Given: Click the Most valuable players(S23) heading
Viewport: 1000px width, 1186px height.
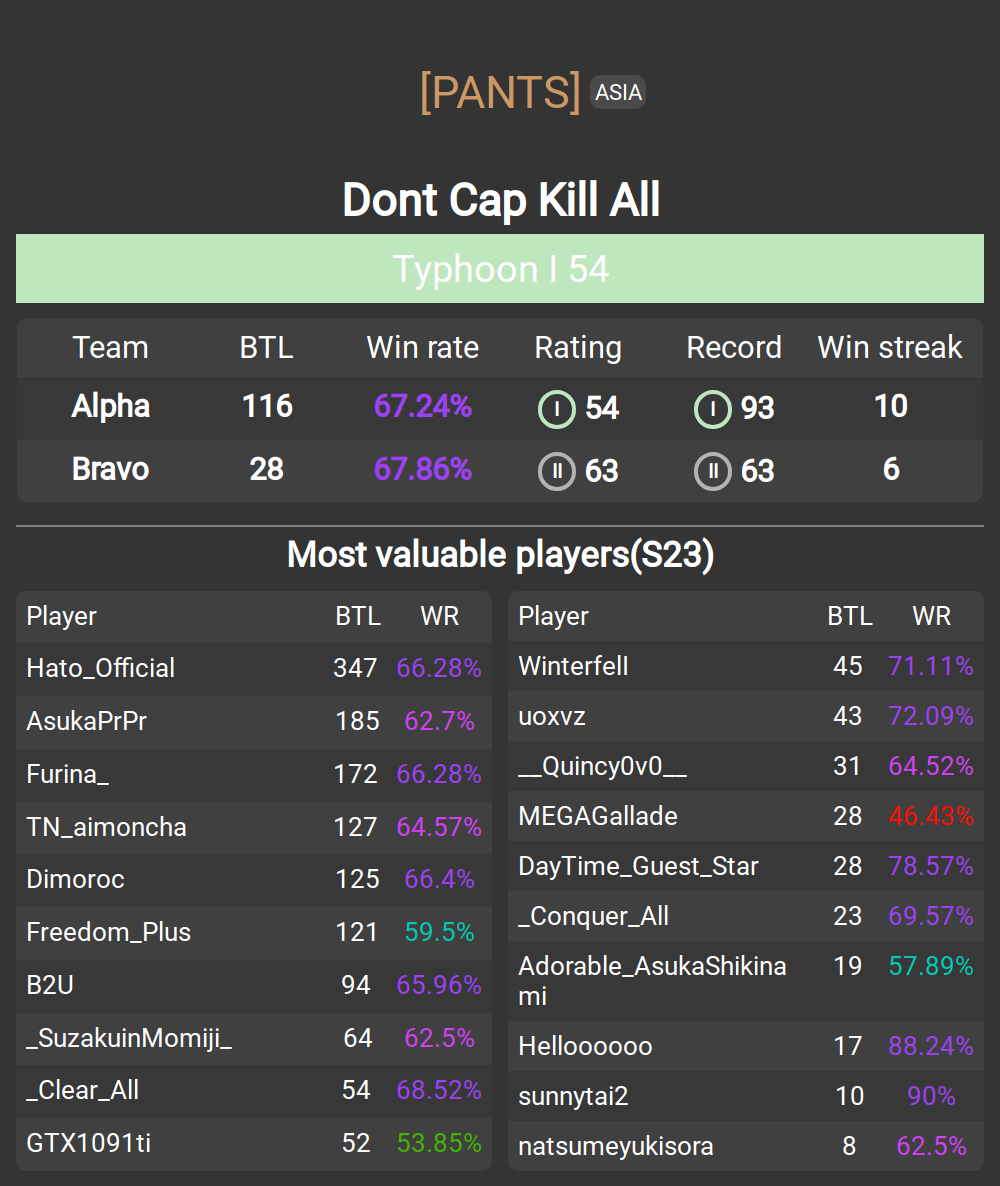Looking at the screenshot, I should point(500,555).
